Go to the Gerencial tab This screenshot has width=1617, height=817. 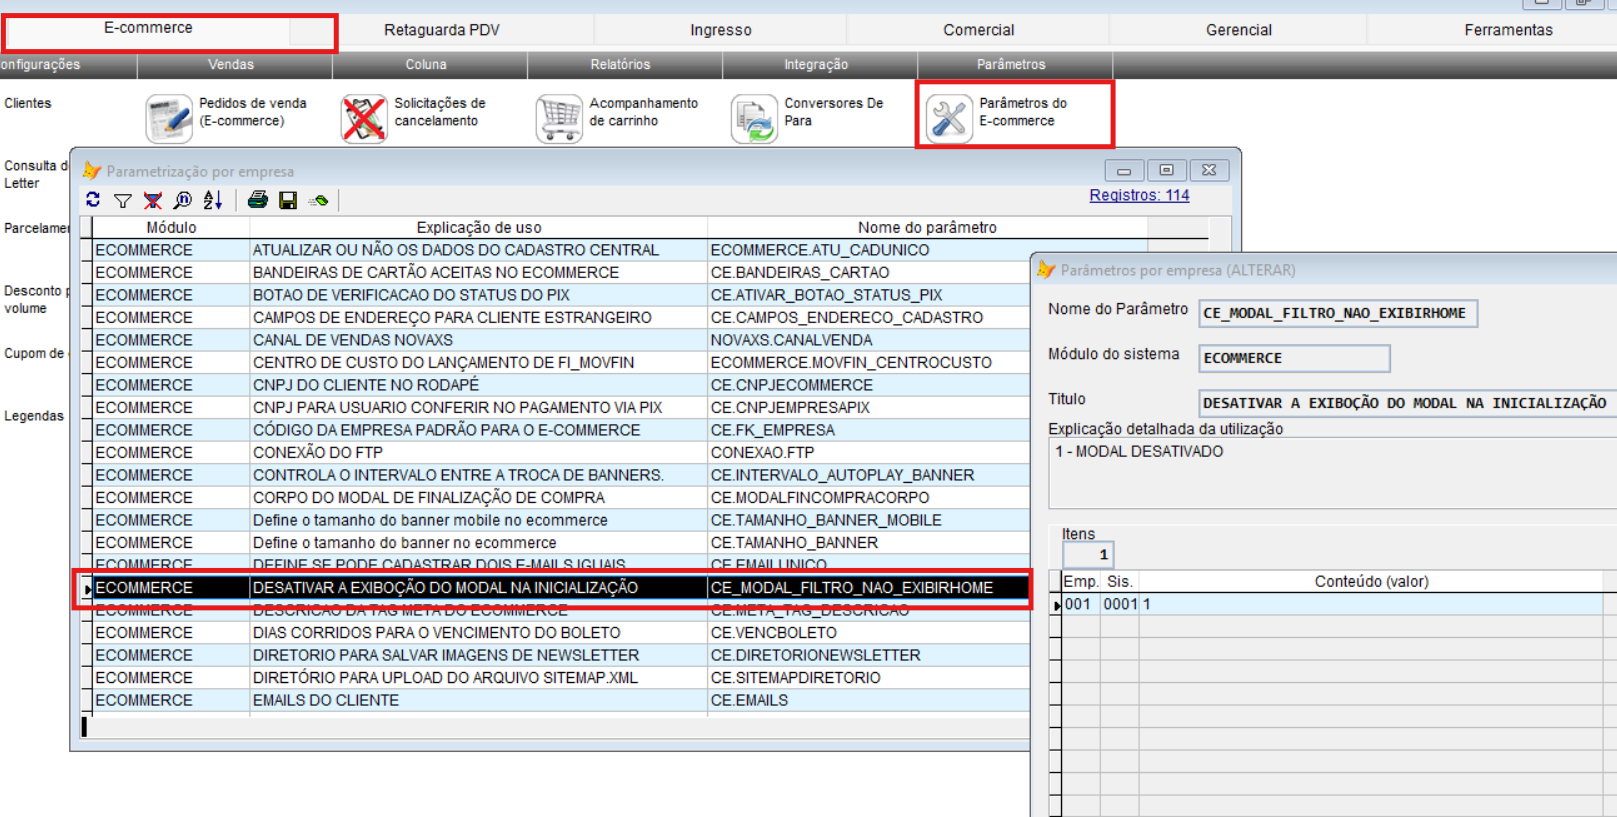pos(1238,30)
